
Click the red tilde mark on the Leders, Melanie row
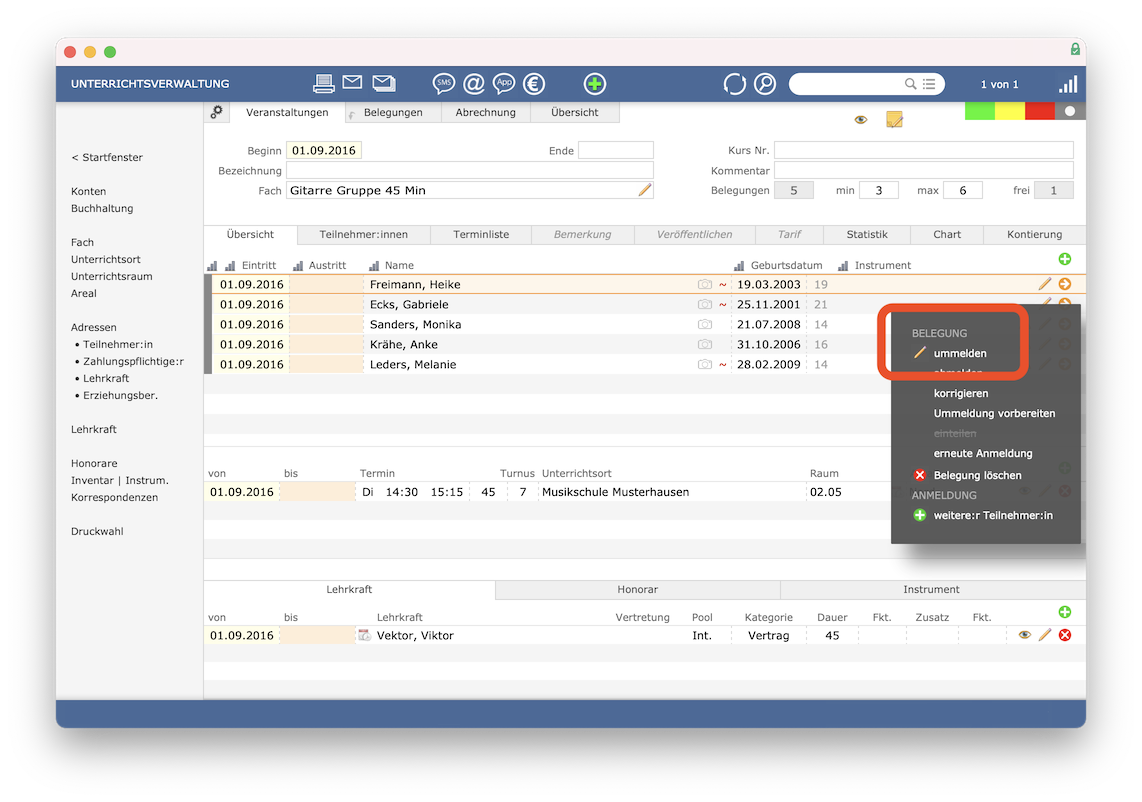[x=723, y=364]
